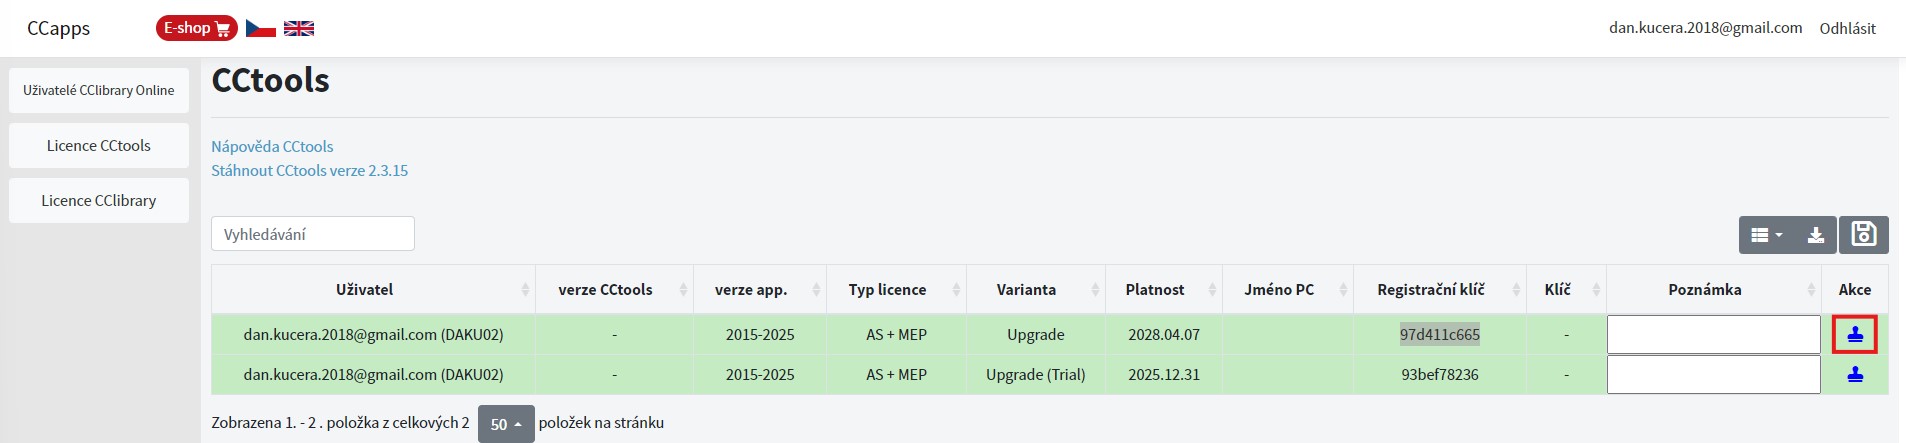Switch language with the Czech flag
Viewport: 1906px width, 443px height.
point(261,28)
